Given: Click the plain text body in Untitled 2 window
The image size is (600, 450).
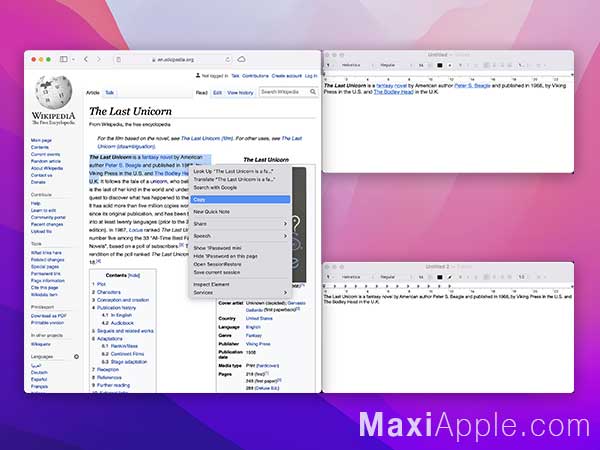Looking at the screenshot, I should point(448,299).
